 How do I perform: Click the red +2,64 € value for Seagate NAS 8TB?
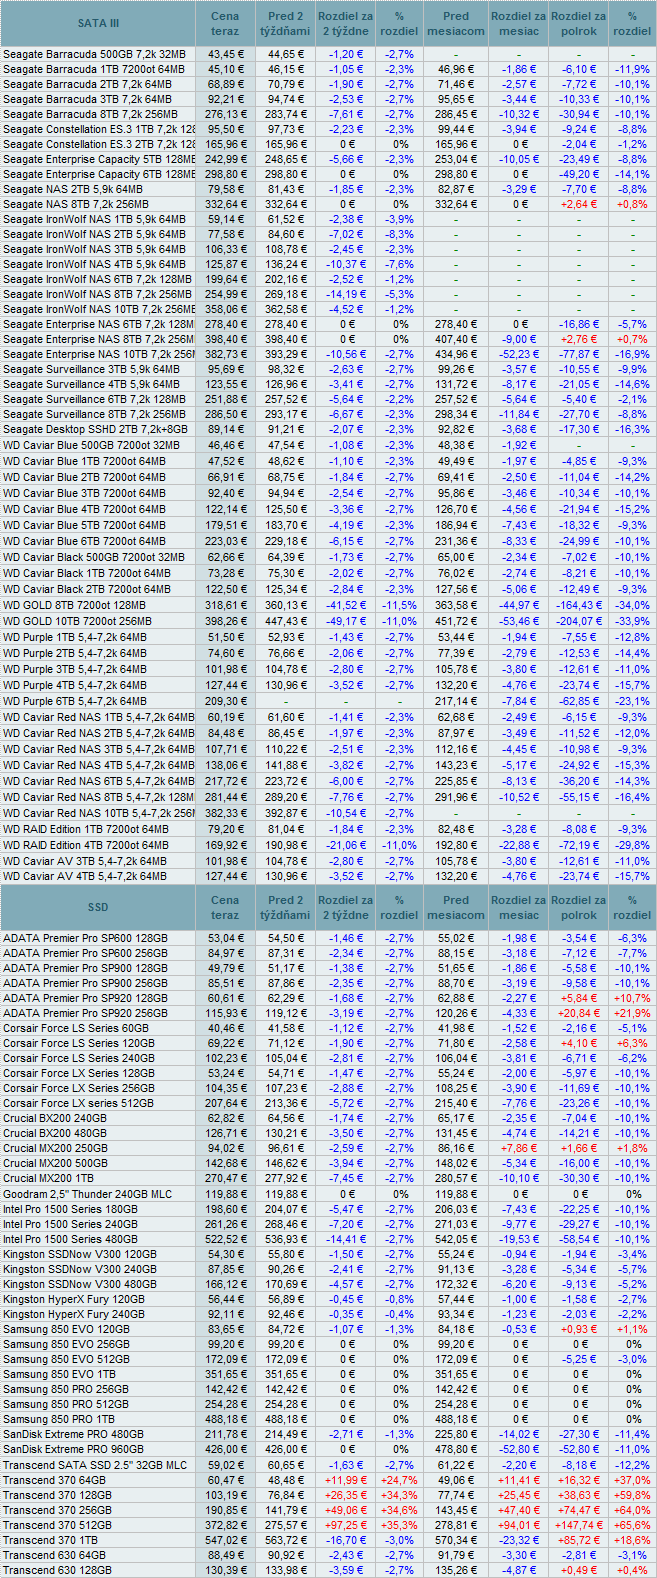579,204
